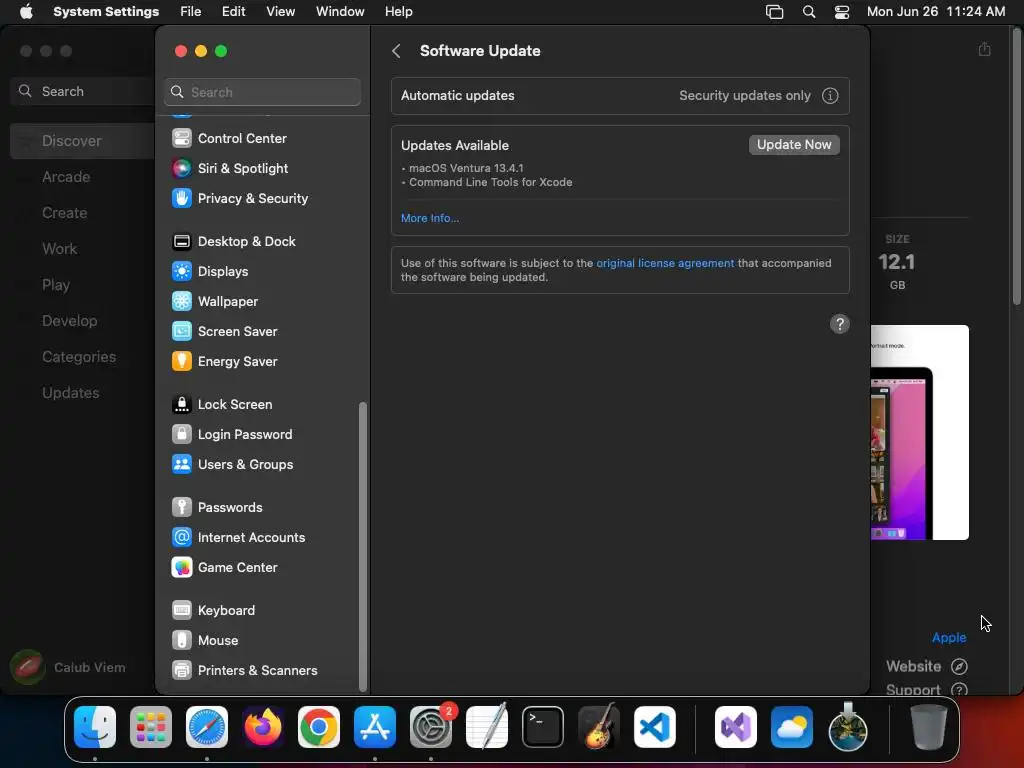The width and height of the screenshot is (1024, 768).
Task: Select the Lock Screen icon
Action: pyautogui.click(x=182, y=405)
